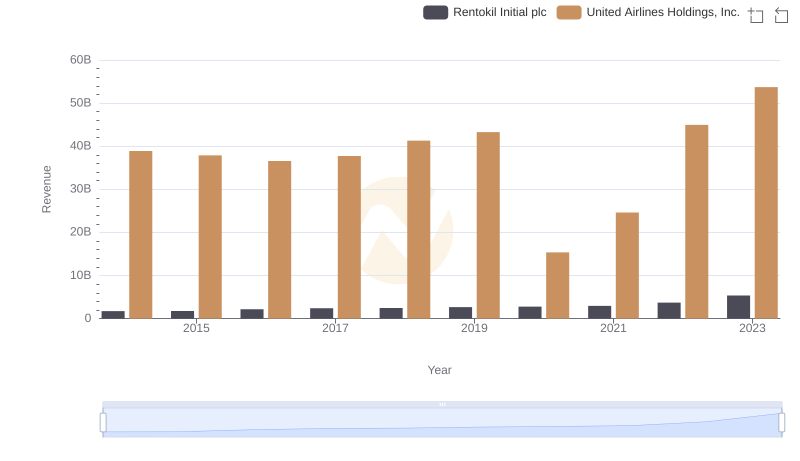Click the United Airlines 2019 bar
This screenshot has height=461, width=800.
[488, 225]
